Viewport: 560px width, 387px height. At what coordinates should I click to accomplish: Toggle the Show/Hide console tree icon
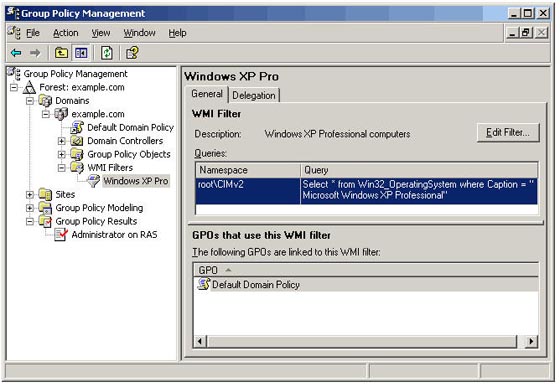(81, 53)
